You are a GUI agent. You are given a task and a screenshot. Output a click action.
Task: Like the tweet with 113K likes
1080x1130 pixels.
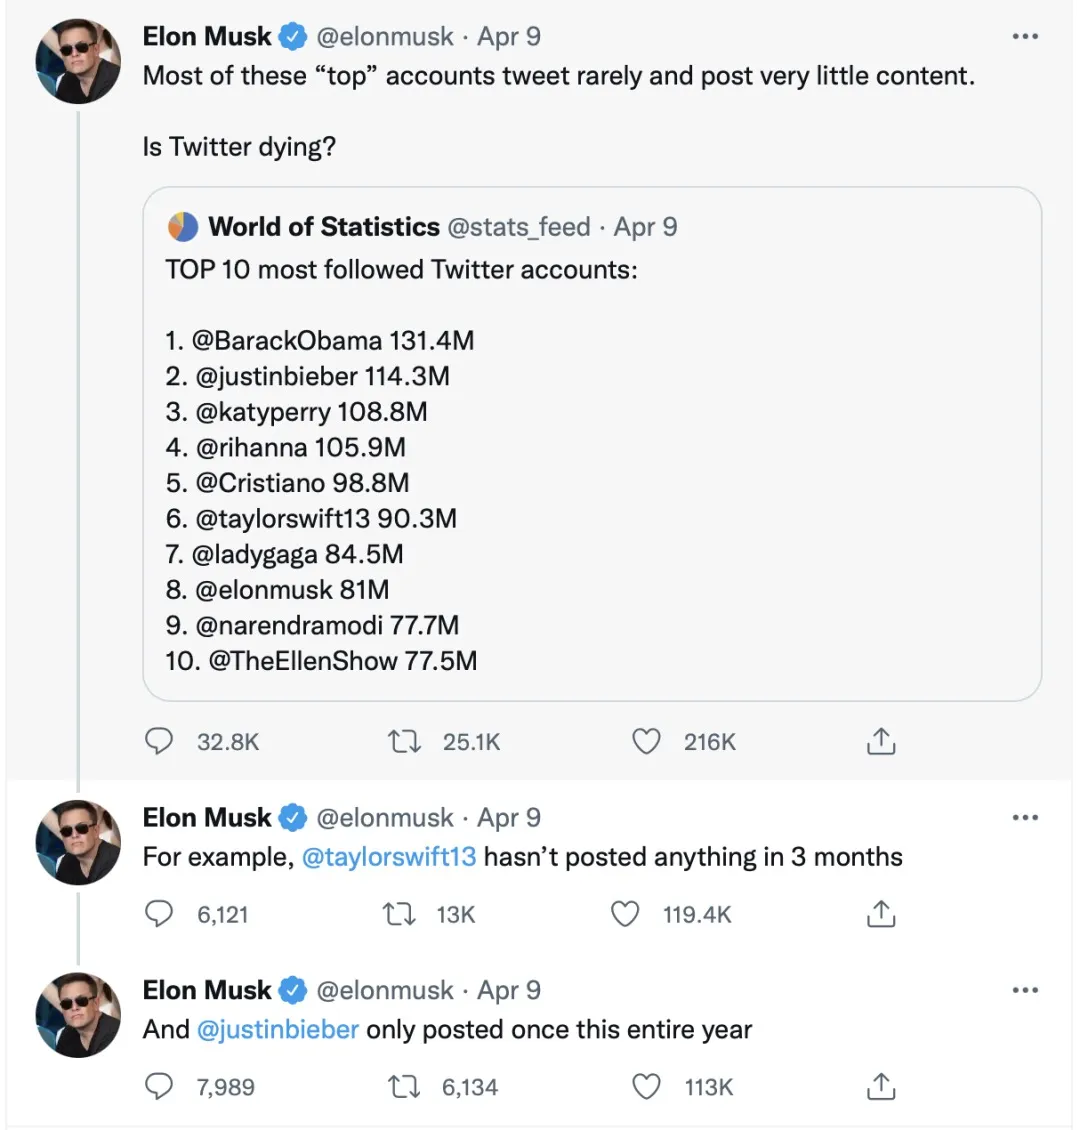(x=647, y=1086)
